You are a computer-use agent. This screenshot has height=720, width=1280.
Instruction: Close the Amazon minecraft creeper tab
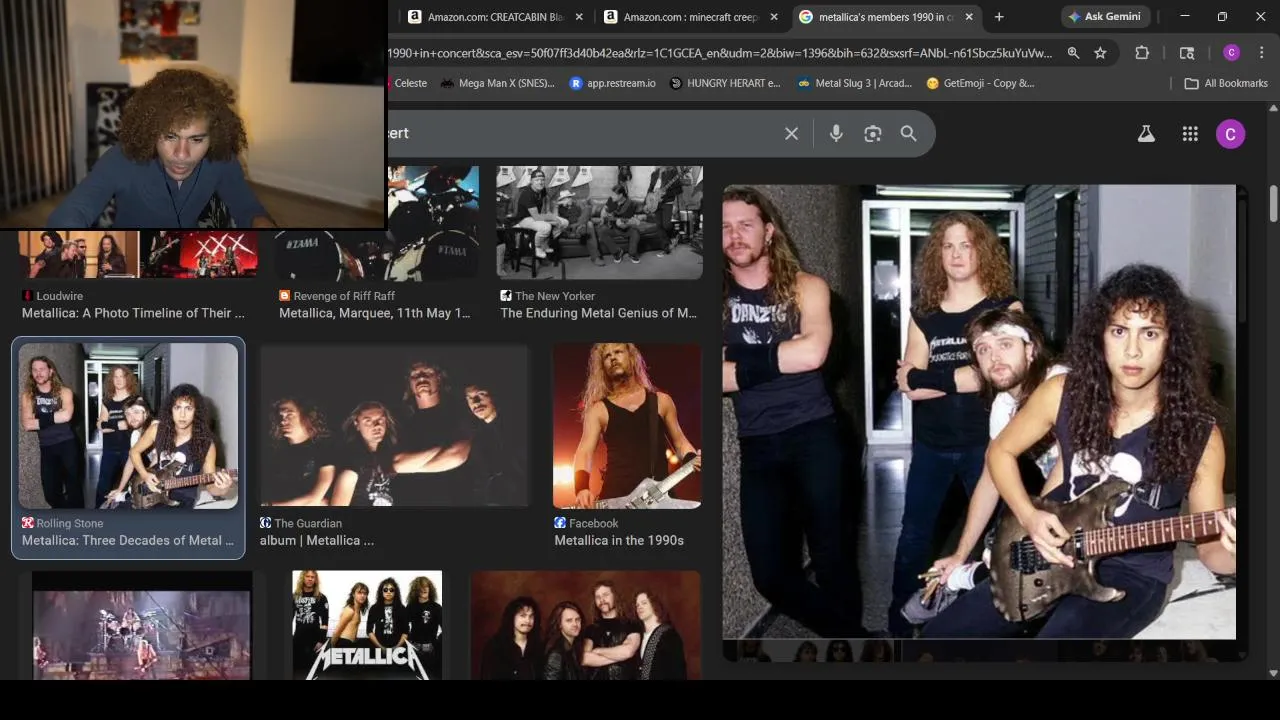click(x=774, y=17)
